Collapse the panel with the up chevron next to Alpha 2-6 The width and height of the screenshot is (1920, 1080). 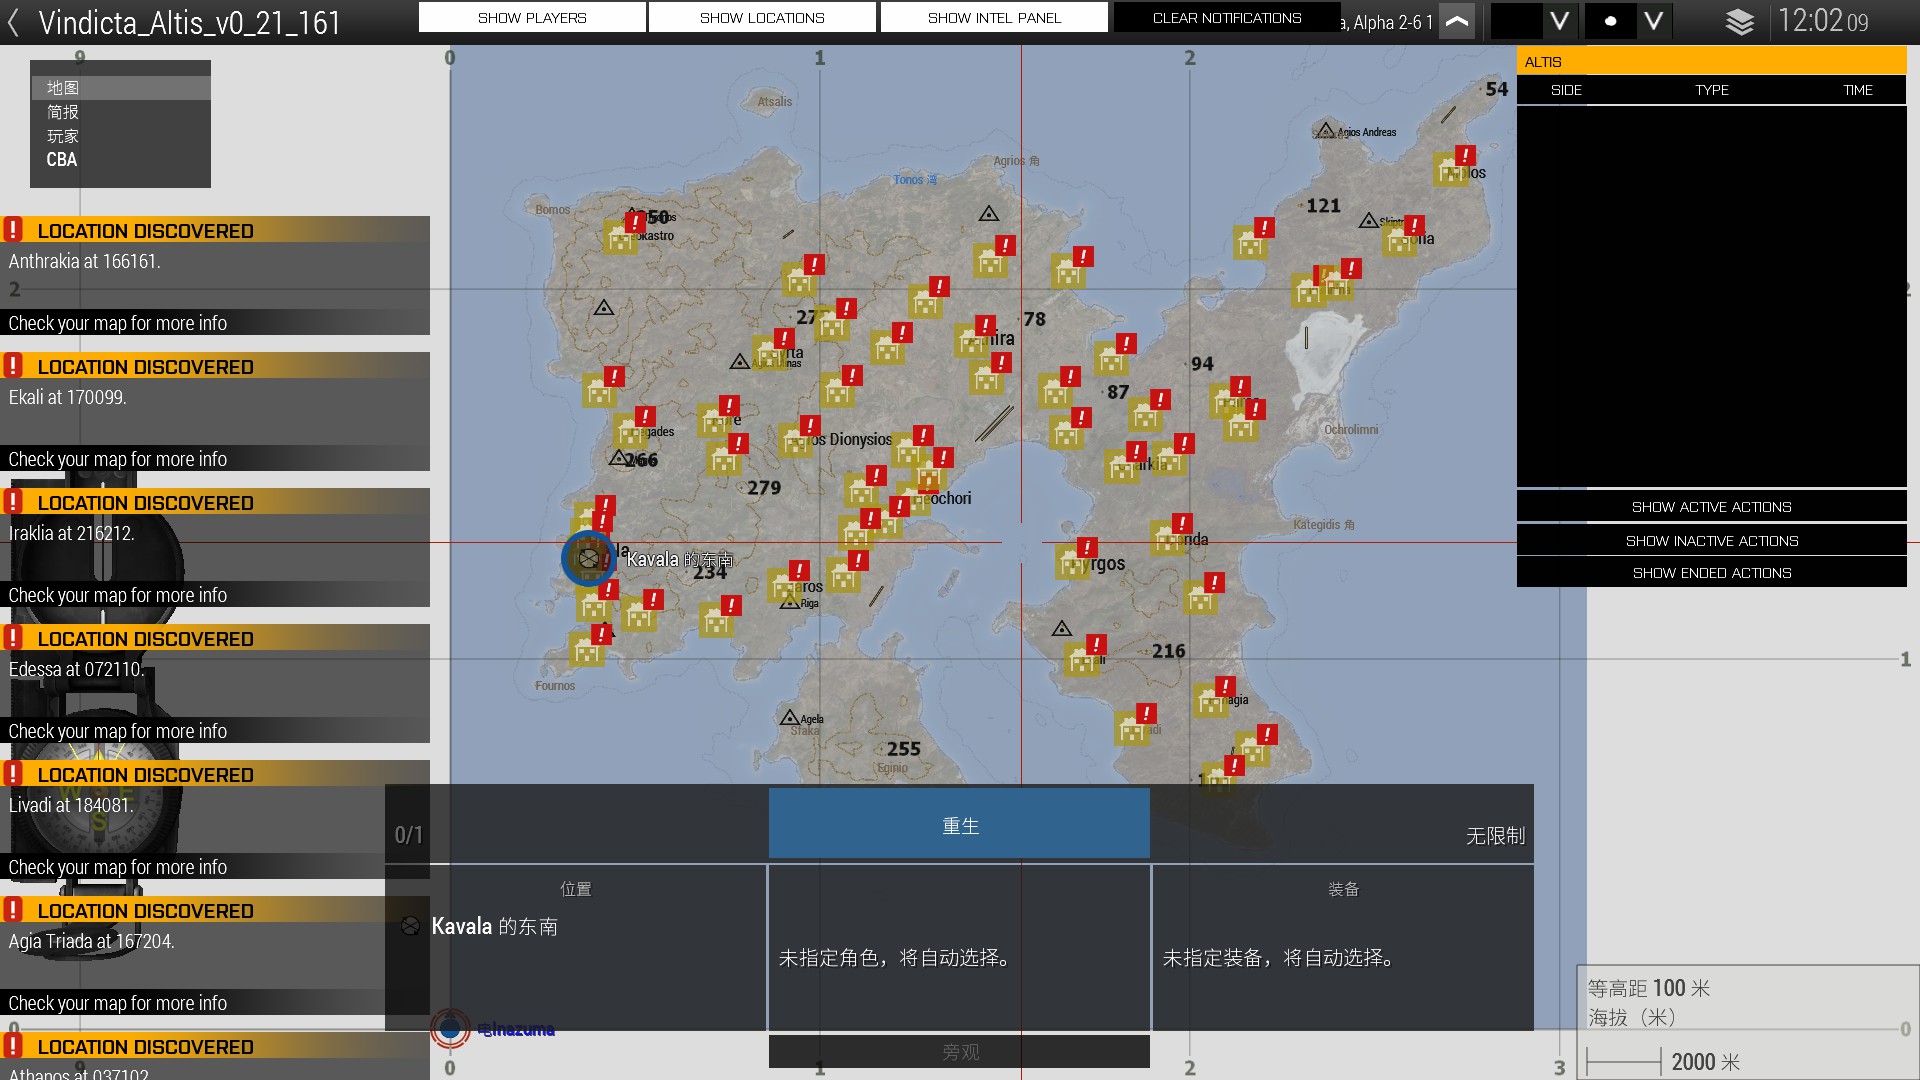(1457, 21)
